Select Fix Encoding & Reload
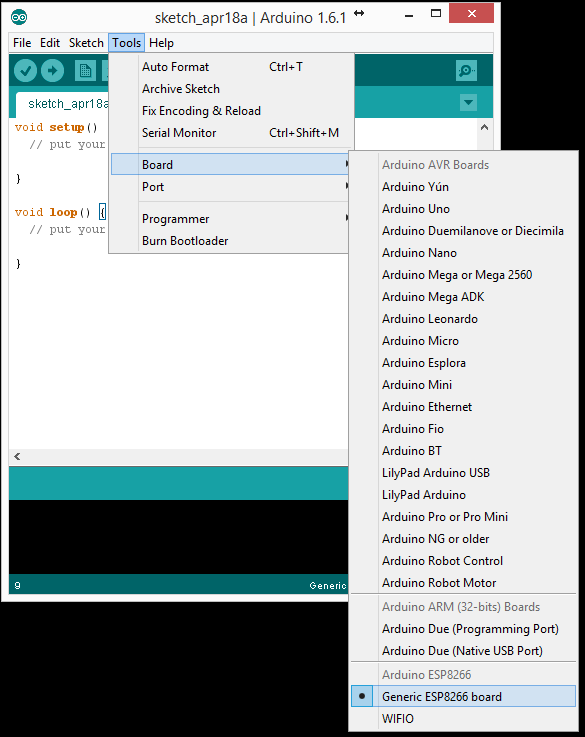The height and width of the screenshot is (737, 585). click(230, 111)
